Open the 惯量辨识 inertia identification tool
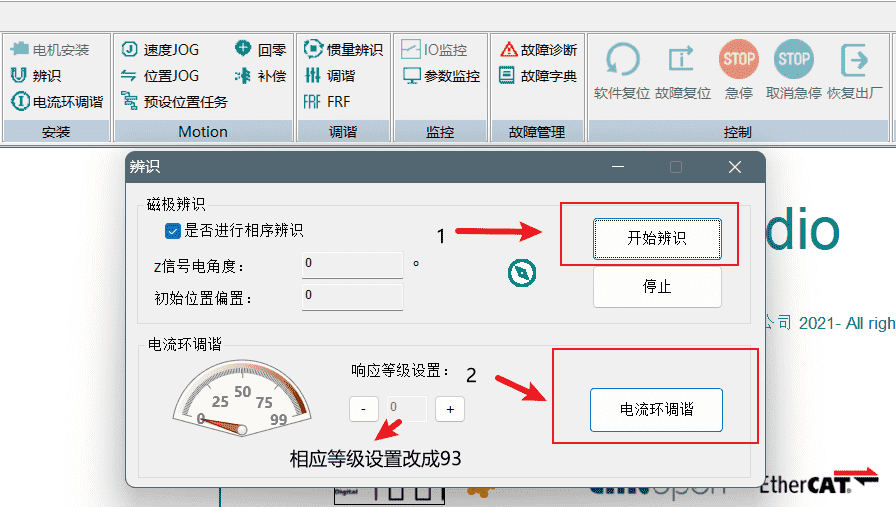 pyautogui.click(x=343, y=49)
